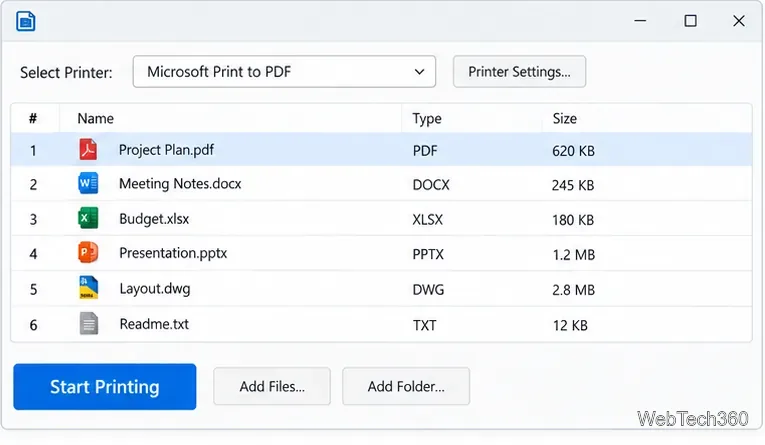Click Add Folder button

(406, 386)
